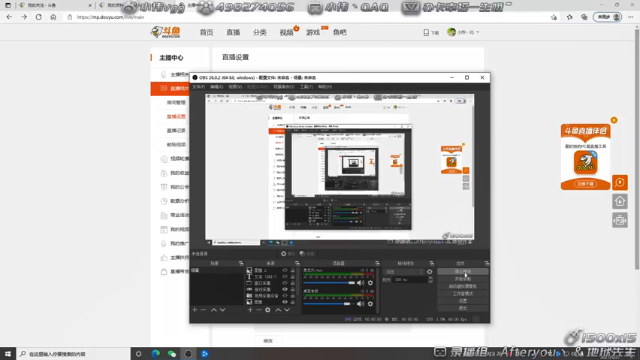The image size is (640, 360).
Task: Undock the scenes panel using its header icon
Action: (x=241, y=263)
